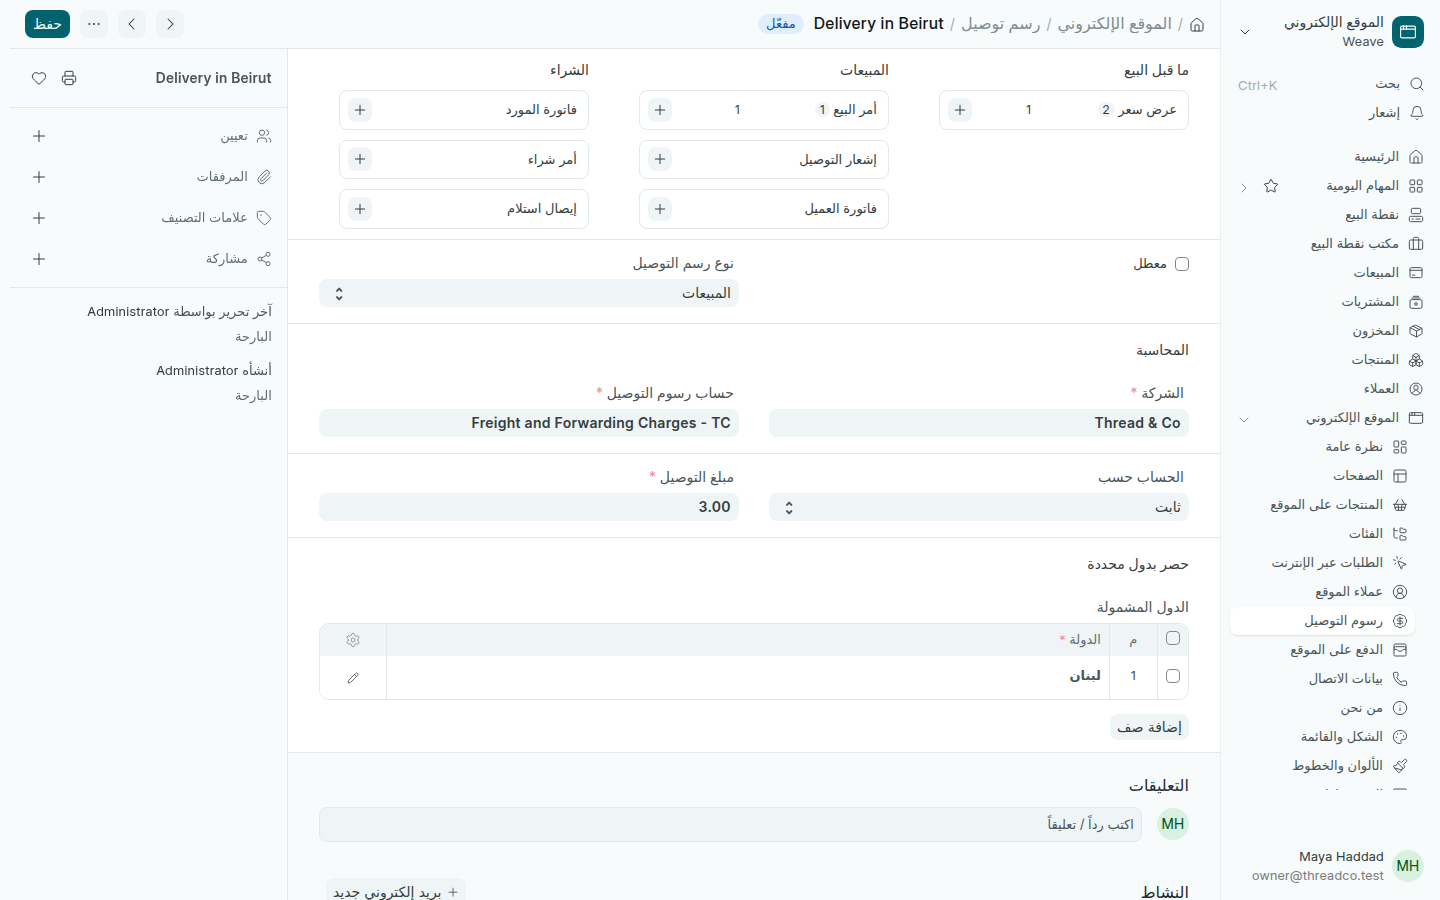The height and width of the screenshot is (900, 1440).
Task: Click the delivery charges account field
Action: coord(529,423)
